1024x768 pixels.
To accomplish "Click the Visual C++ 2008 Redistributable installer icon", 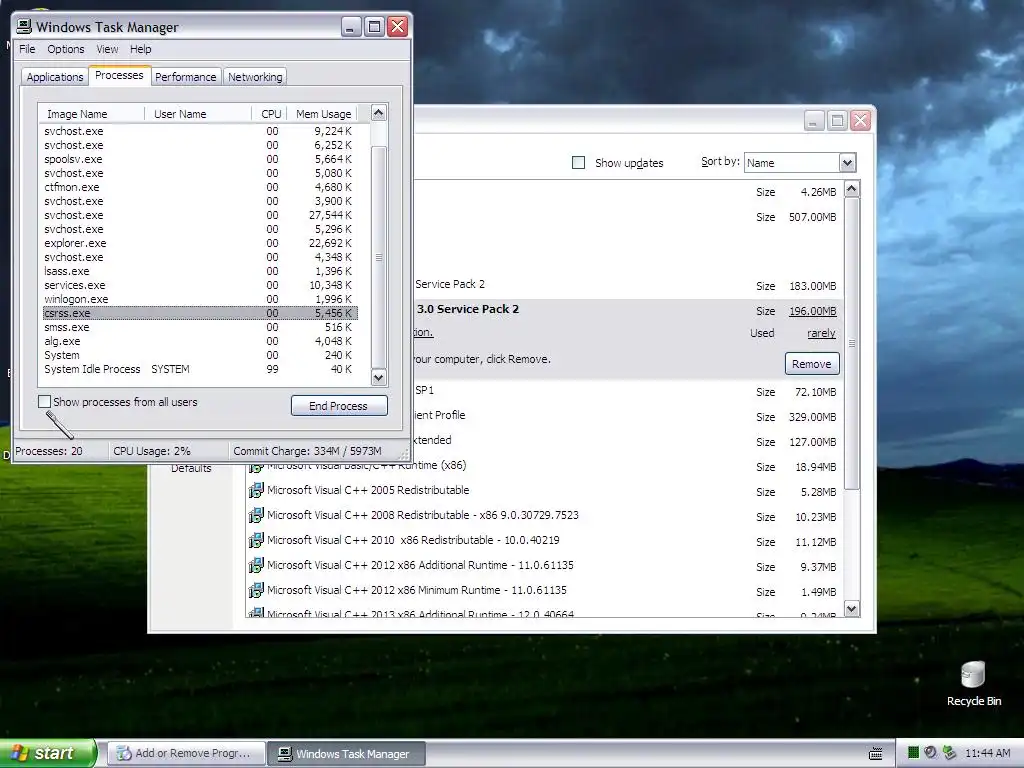I will 256,515.
